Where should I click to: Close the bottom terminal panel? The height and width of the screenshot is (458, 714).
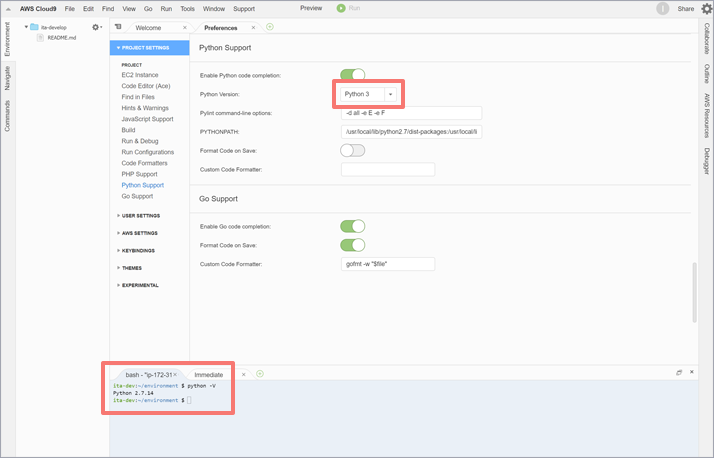[692, 372]
